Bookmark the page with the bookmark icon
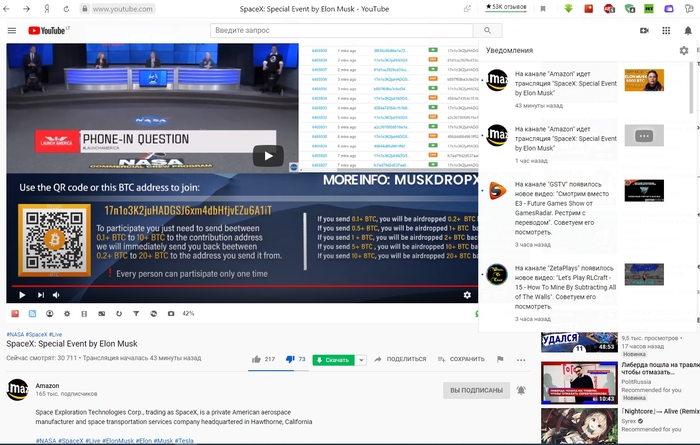 point(543,9)
